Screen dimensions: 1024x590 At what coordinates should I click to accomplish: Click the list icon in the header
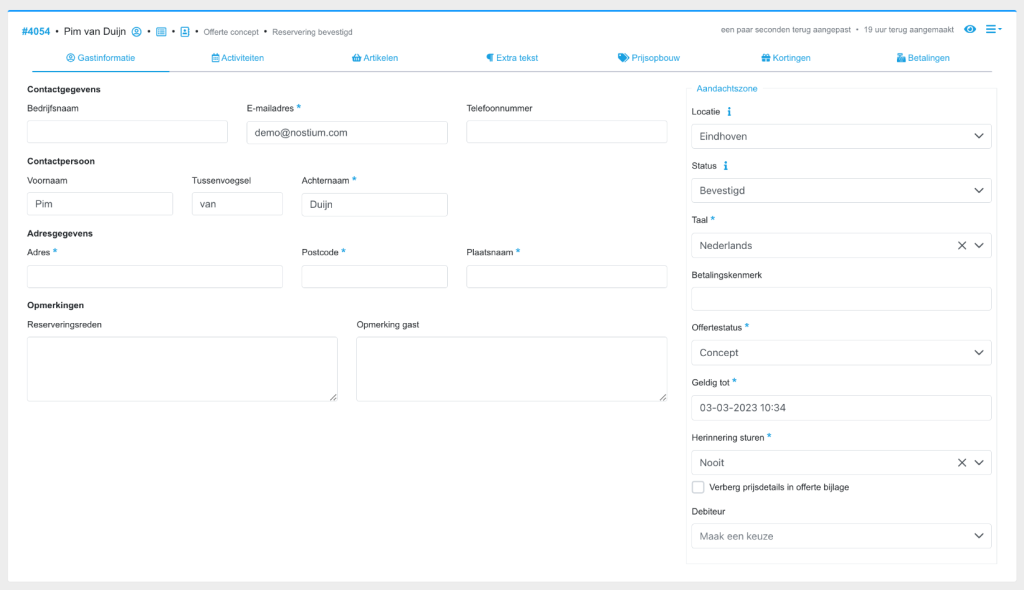[161, 32]
